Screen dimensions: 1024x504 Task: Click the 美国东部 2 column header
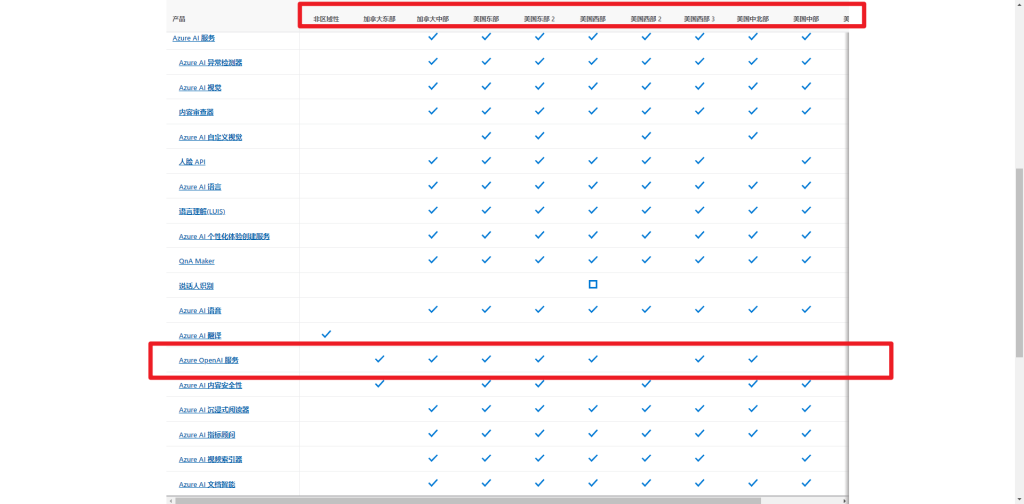539,19
